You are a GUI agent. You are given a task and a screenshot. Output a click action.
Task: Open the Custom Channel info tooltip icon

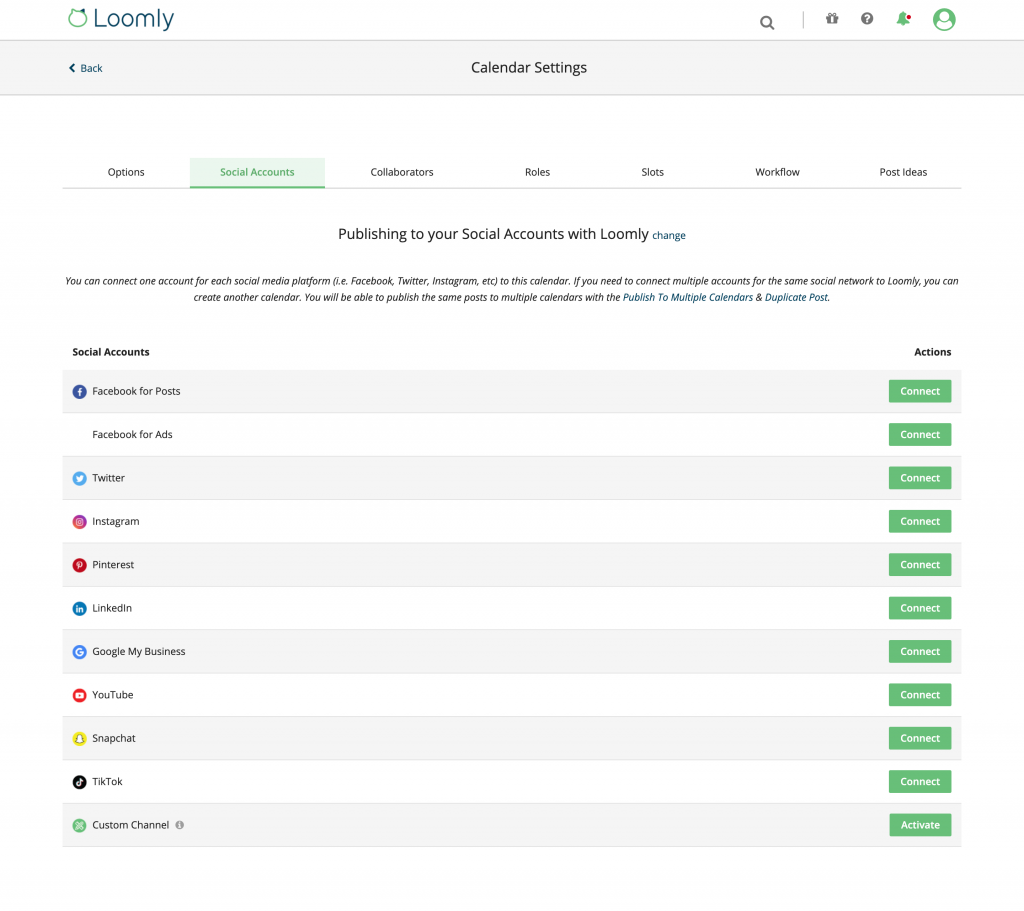[x=179, y=824]
